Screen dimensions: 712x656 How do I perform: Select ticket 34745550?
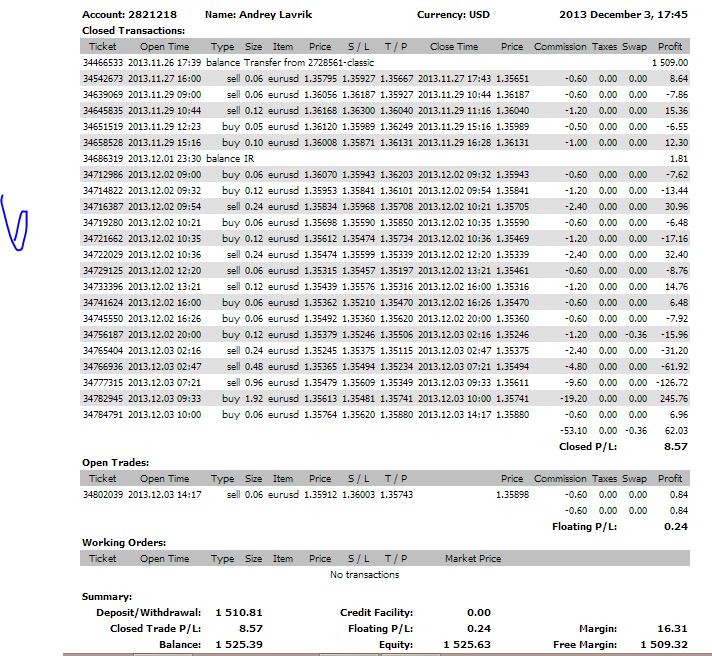coord(103,319)
